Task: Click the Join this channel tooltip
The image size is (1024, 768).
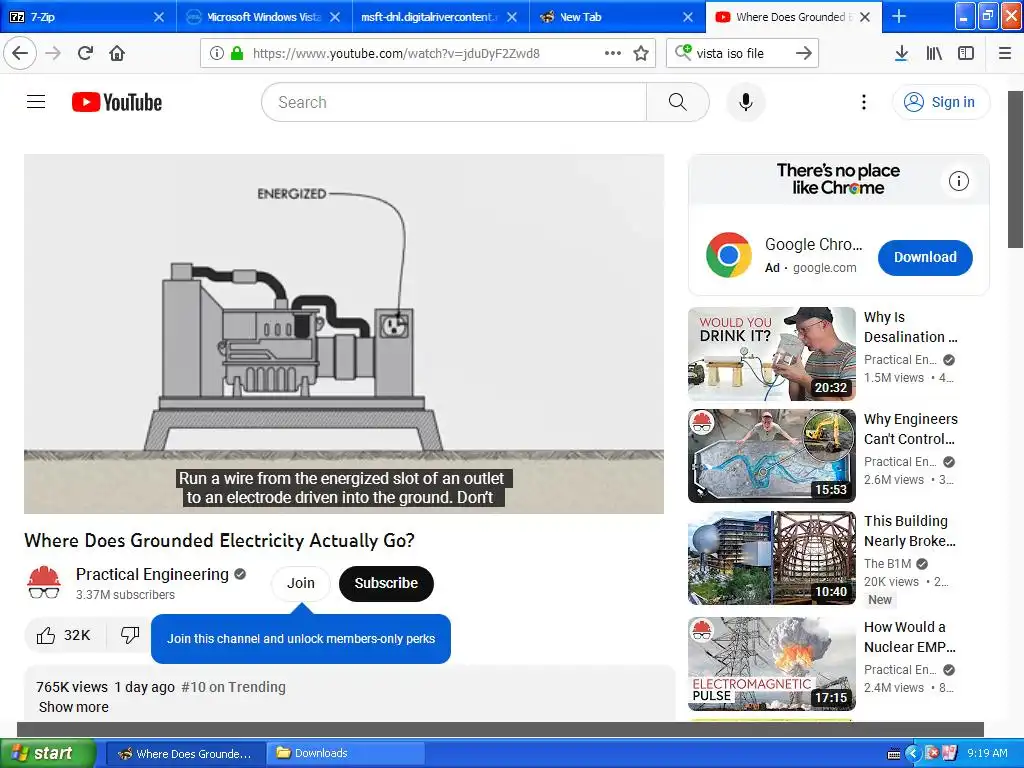Action: coord(301,639)
